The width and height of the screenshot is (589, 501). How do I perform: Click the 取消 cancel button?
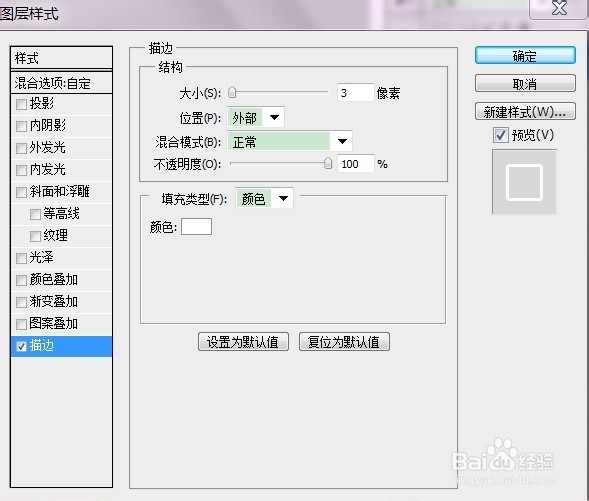tap(525, 83)
